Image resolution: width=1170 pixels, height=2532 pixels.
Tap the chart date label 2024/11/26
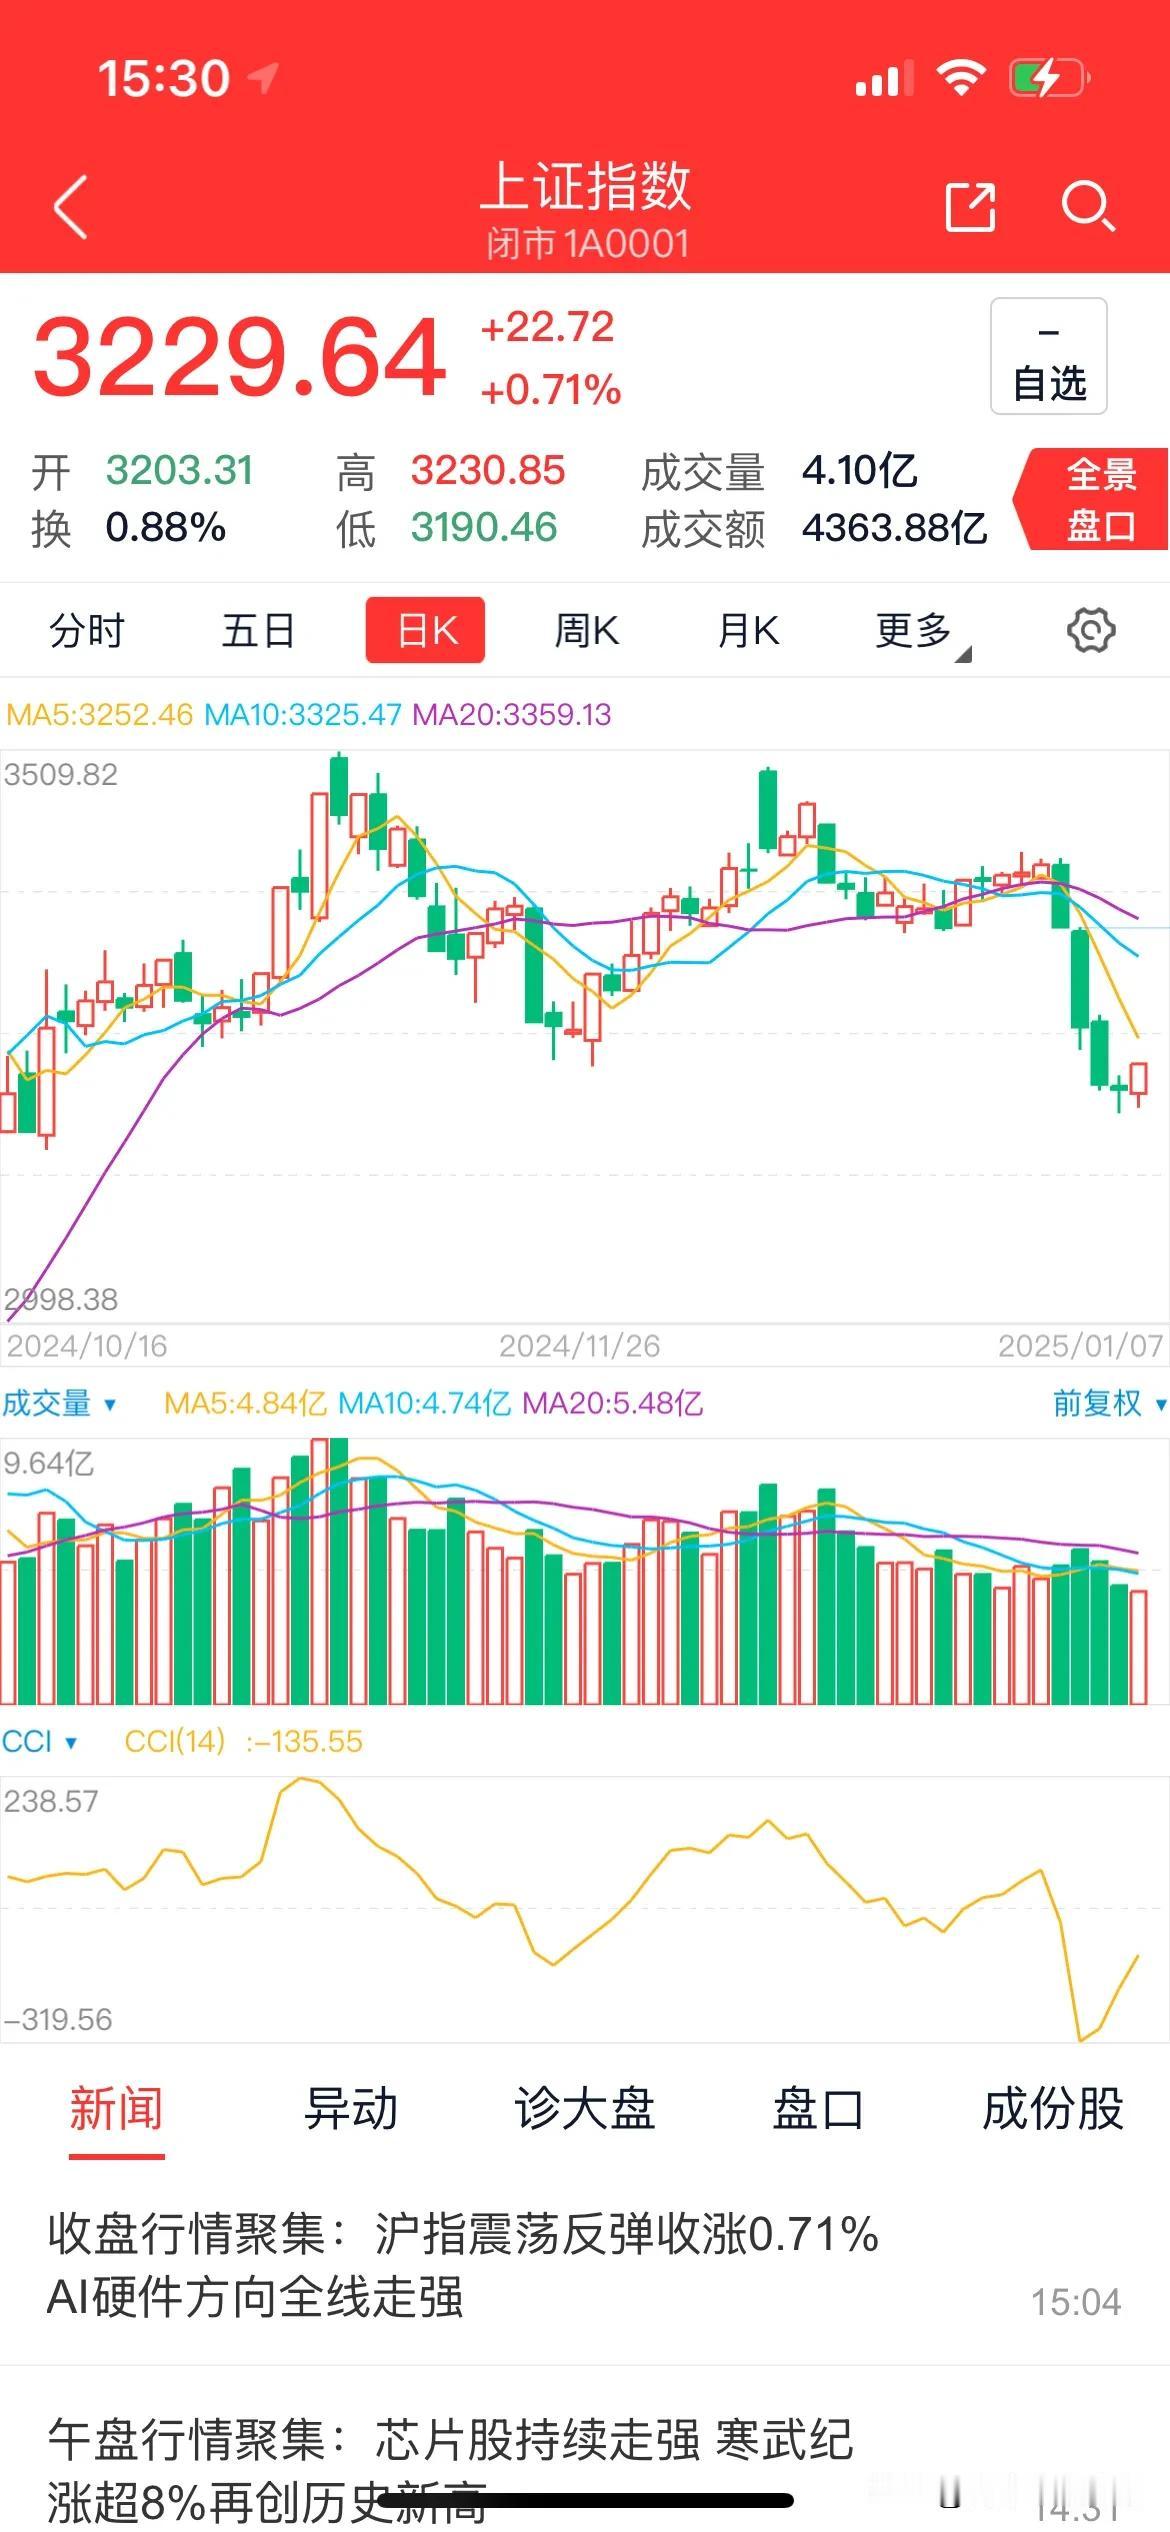point(580,1346)
